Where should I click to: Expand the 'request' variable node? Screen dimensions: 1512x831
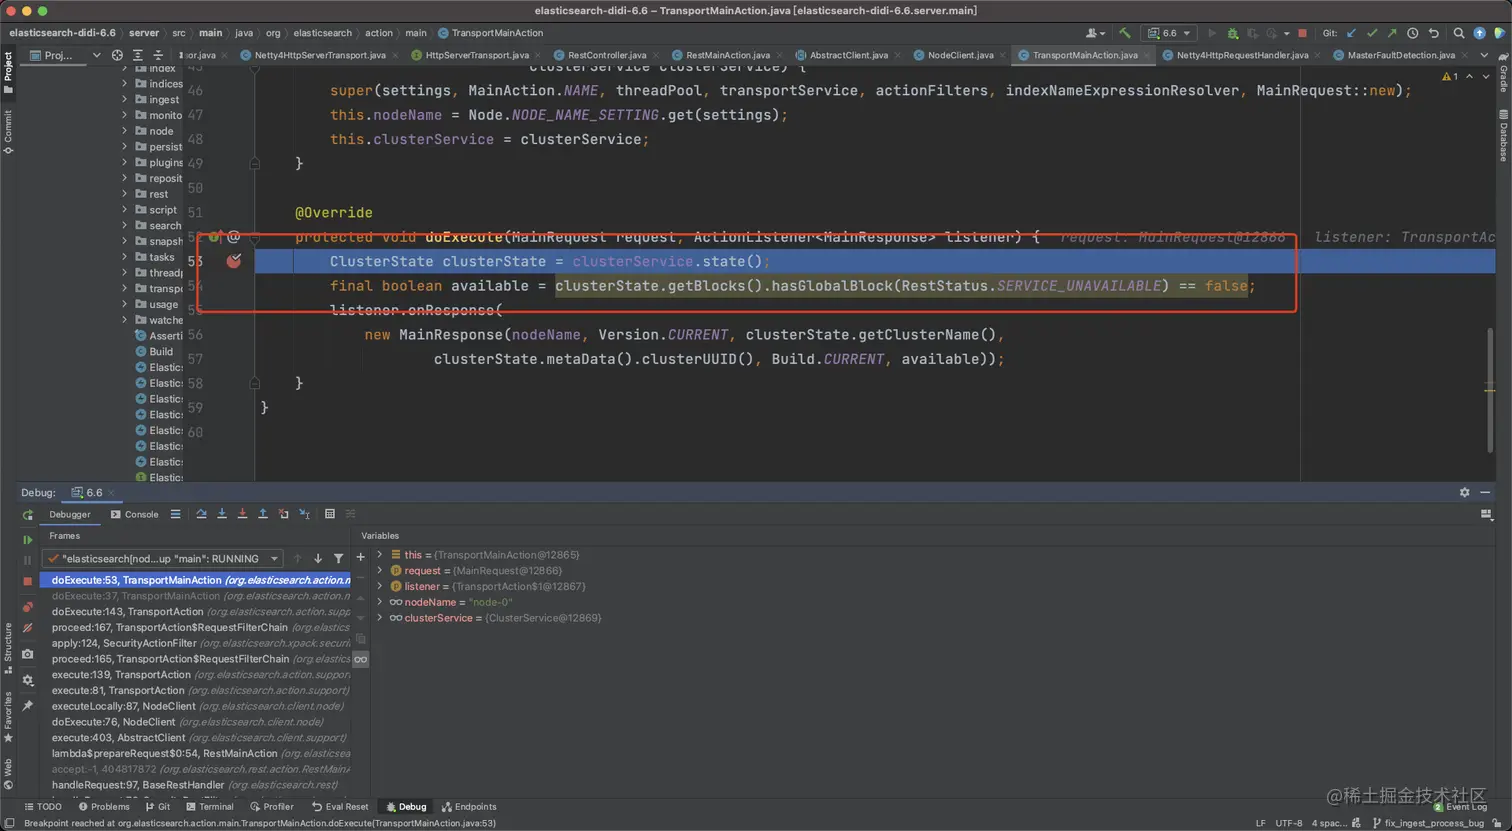click(380, 570)
